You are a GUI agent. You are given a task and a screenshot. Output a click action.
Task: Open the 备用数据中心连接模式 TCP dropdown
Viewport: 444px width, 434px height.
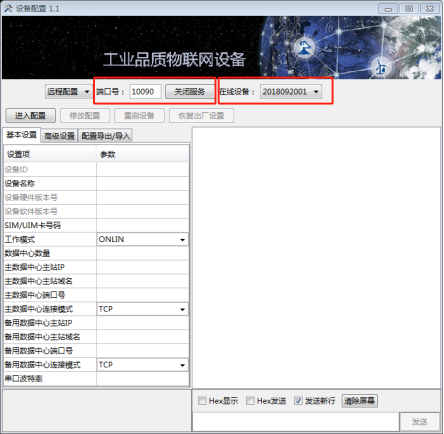tap(142, 365)
